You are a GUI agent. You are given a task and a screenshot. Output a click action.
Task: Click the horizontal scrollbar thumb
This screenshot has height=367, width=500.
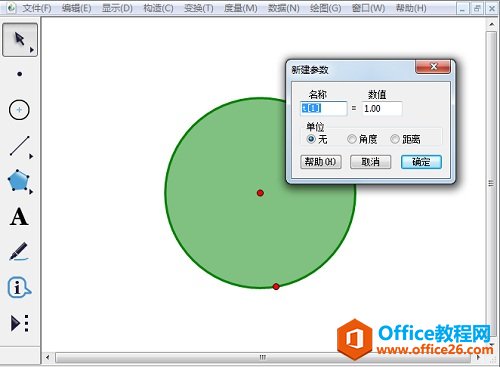click(263, 357)
